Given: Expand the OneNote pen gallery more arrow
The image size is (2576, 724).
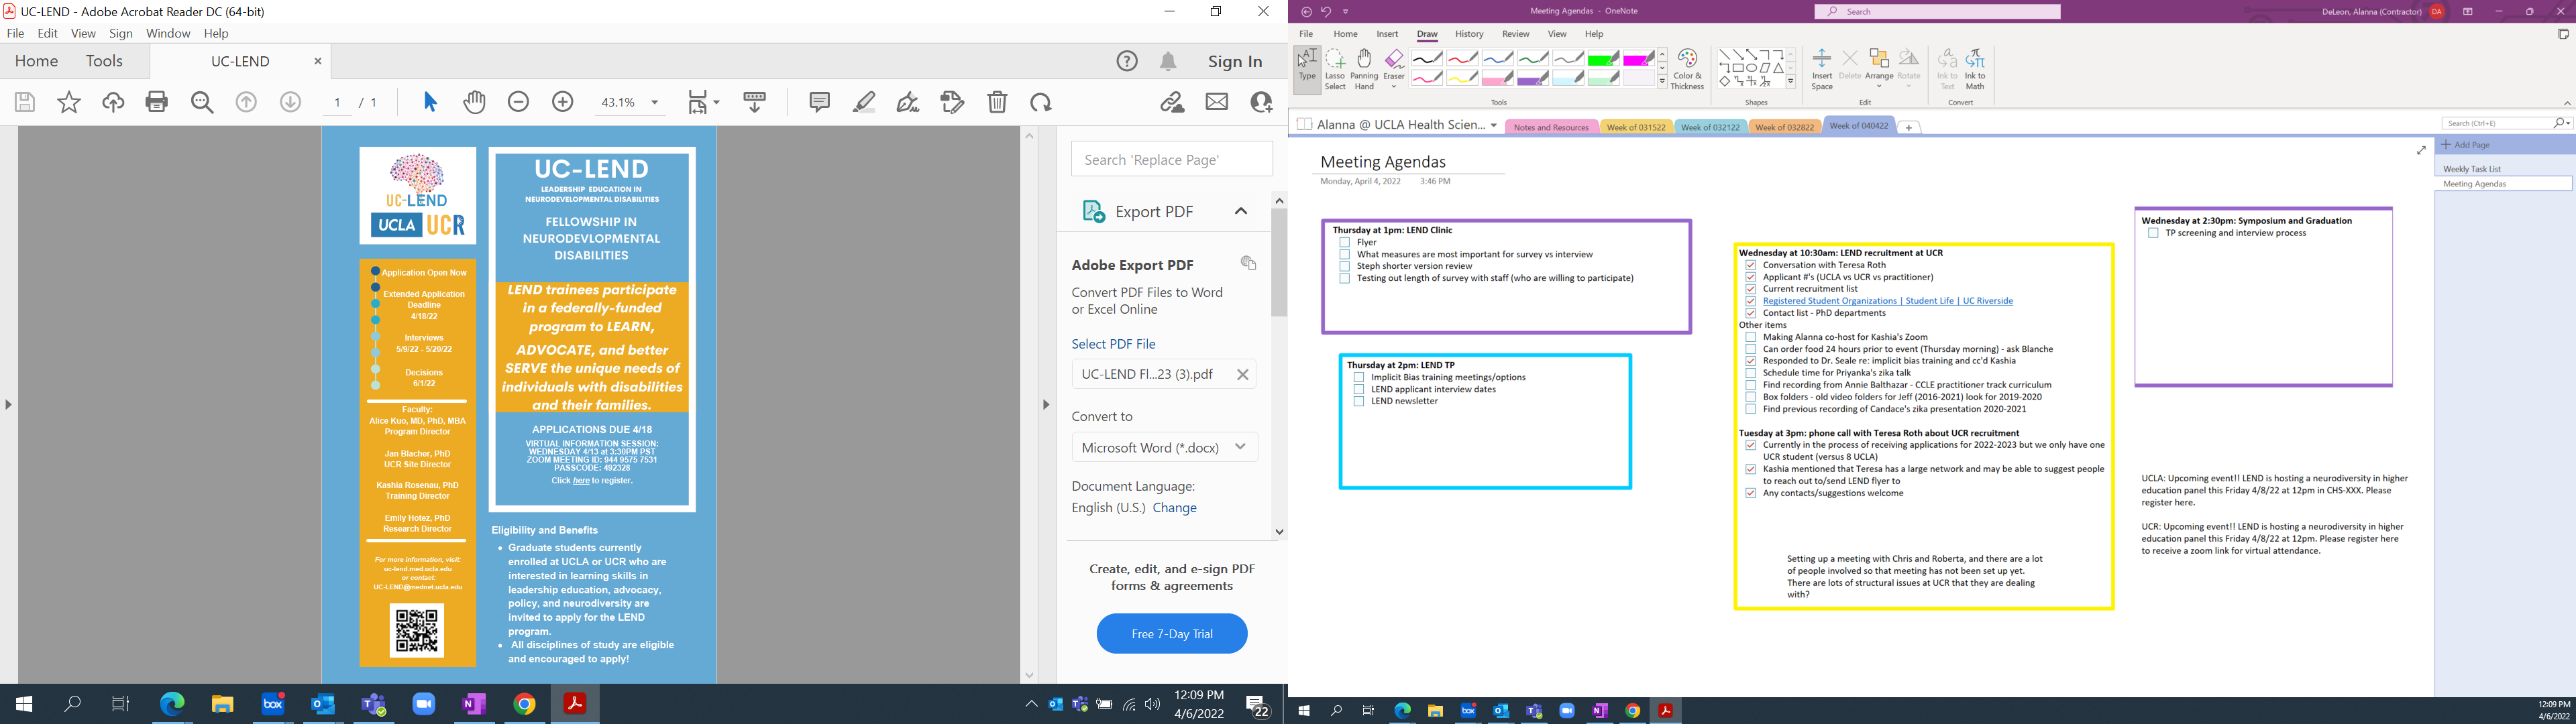Looking at the screenshot, I should (1662, 82).
